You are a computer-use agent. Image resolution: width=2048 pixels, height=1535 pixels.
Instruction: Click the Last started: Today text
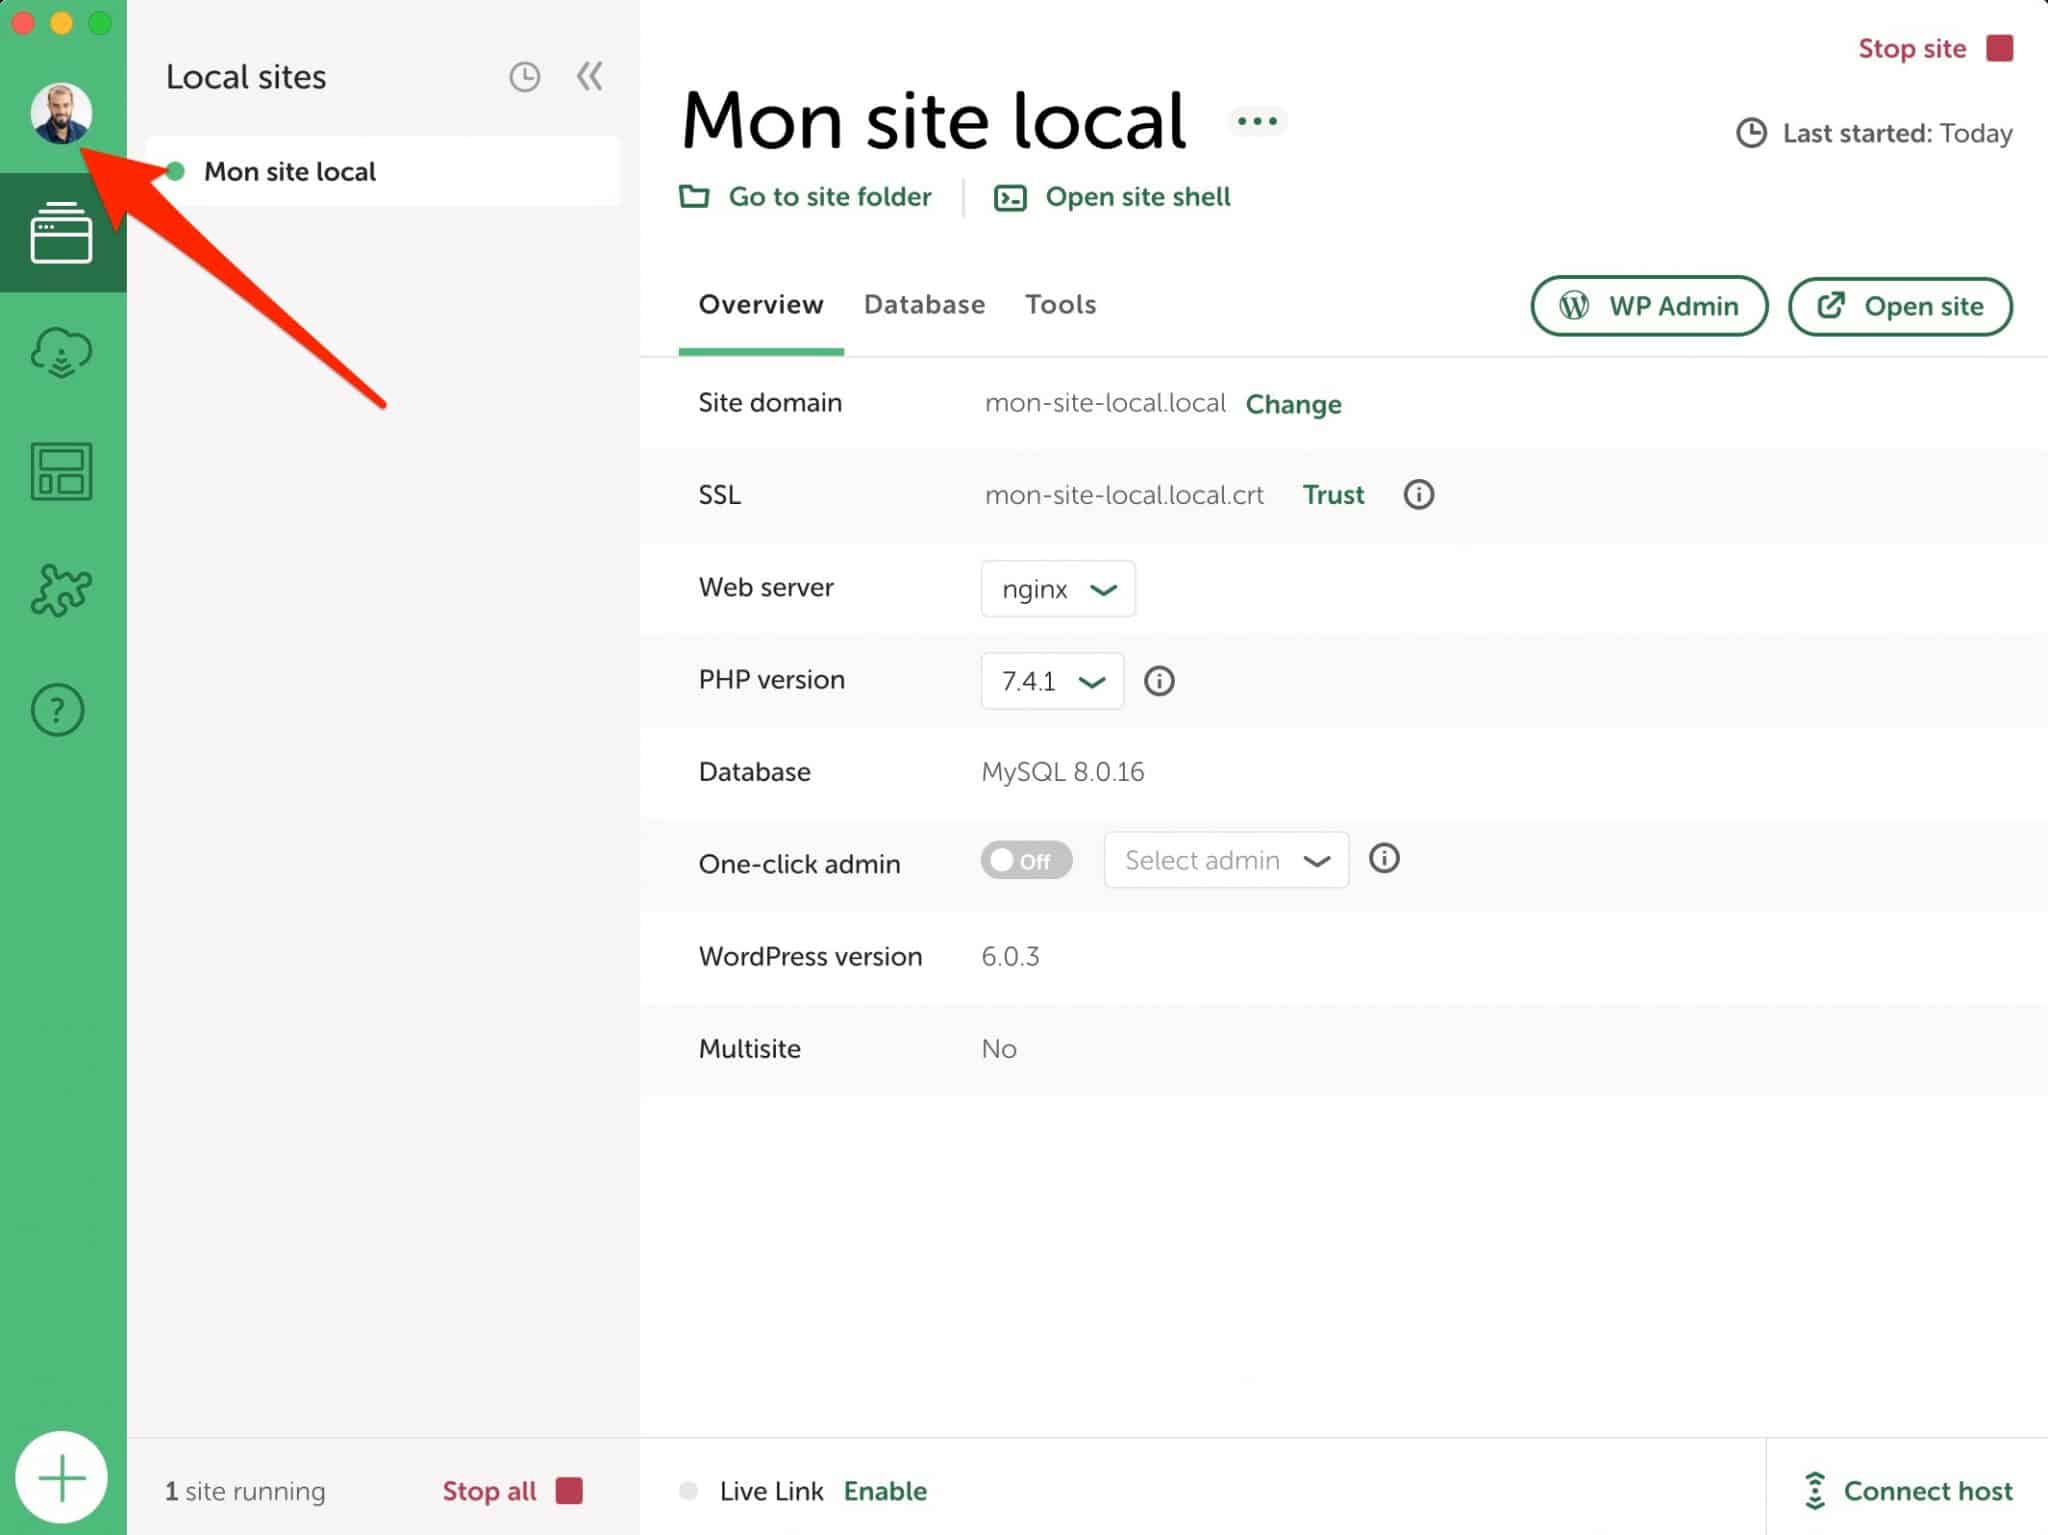click(1897, 133)
